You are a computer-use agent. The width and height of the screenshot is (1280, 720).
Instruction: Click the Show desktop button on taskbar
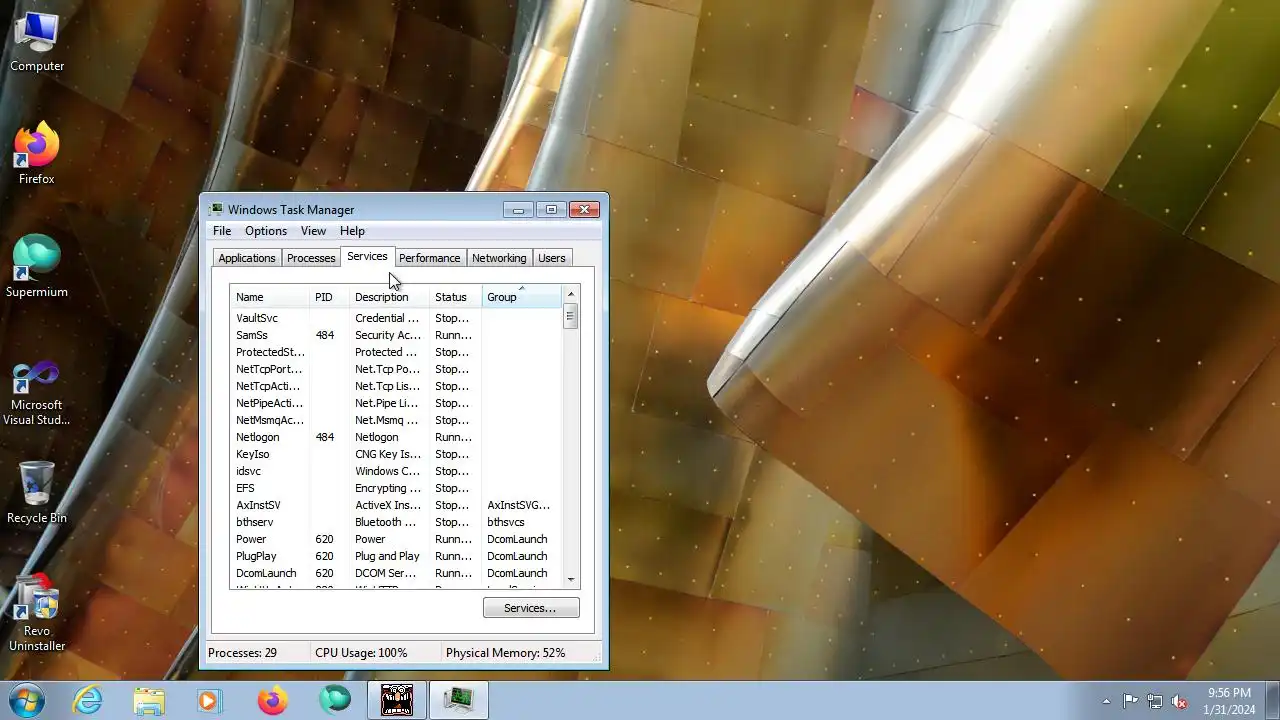point(1272,700)
